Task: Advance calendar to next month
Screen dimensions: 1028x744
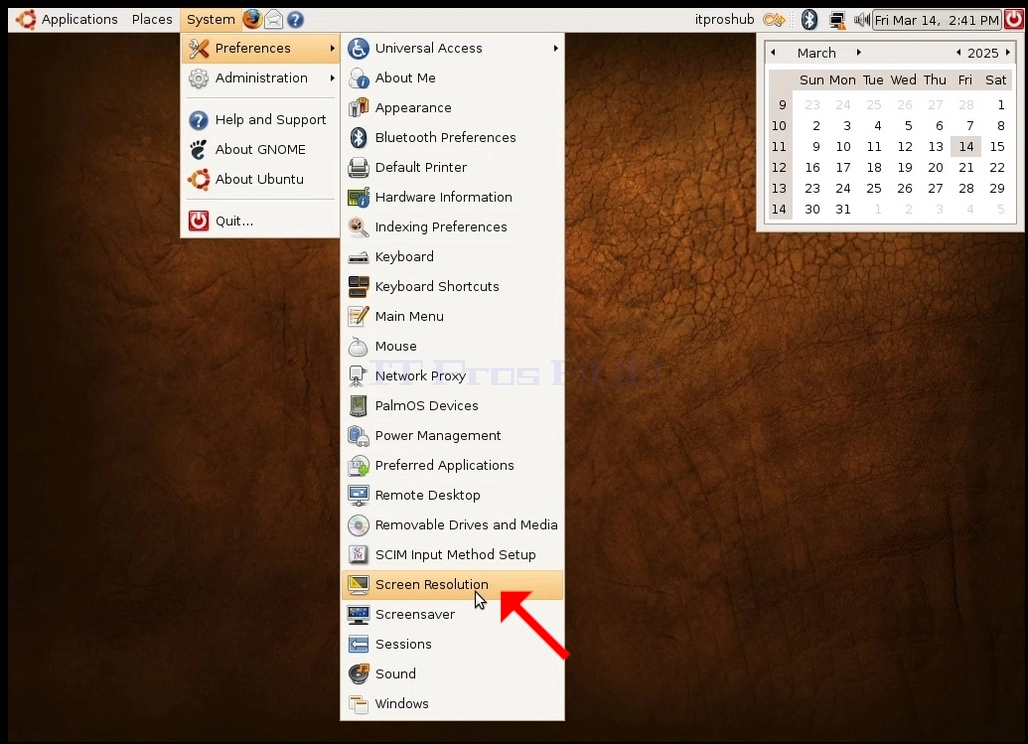Action: tap(859, 52)
